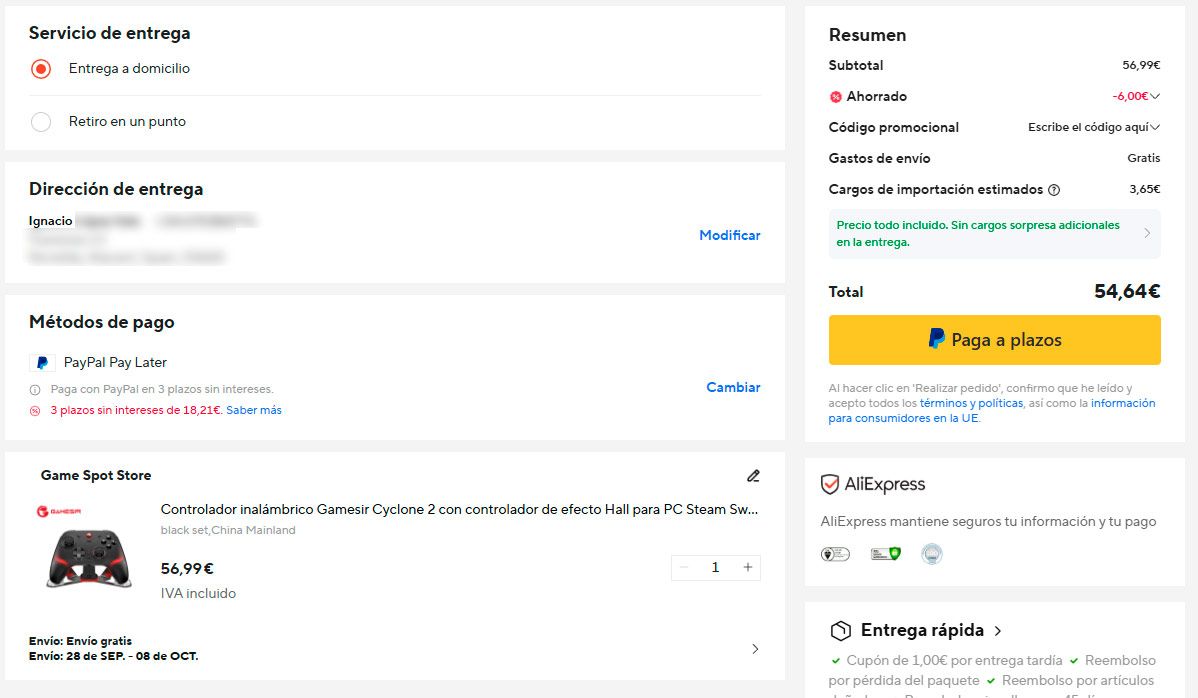Expand Entrega rápida details chevron

(997, 631)
